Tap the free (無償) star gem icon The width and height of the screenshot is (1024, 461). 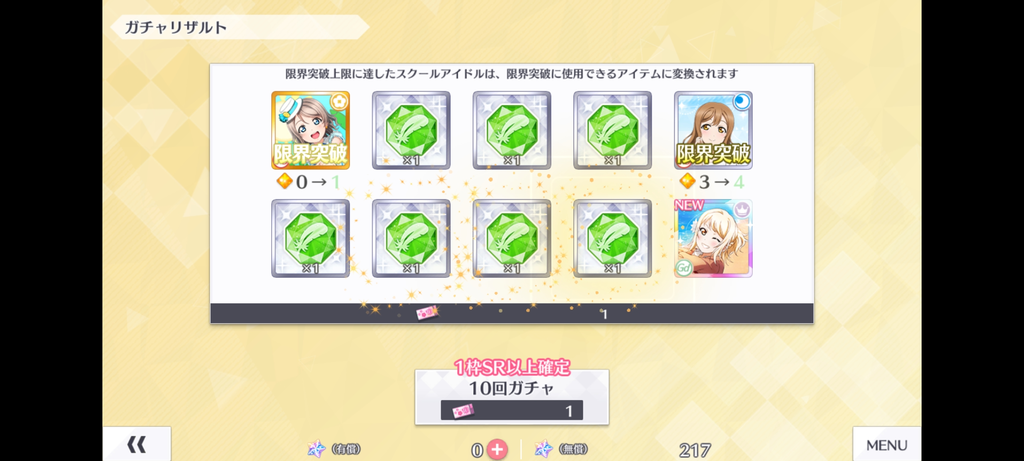point(543,449)
